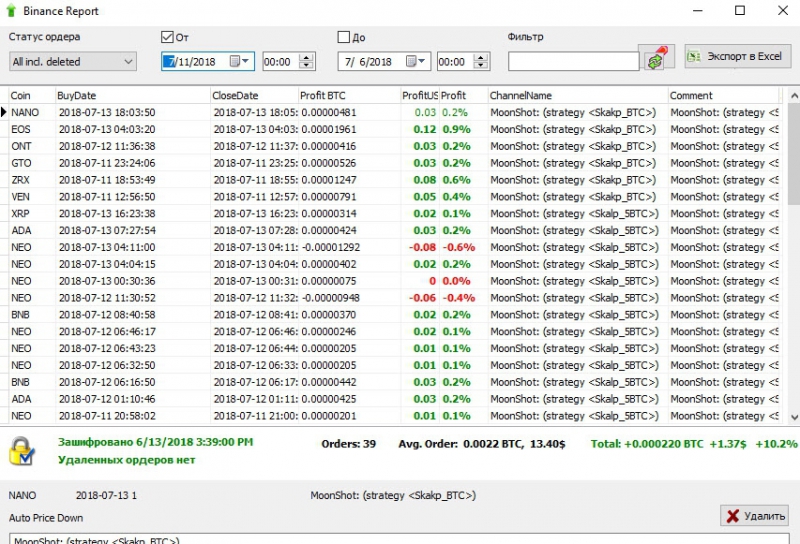Click the Binance Report green arrow icon
800x544 pixels.
11,11
